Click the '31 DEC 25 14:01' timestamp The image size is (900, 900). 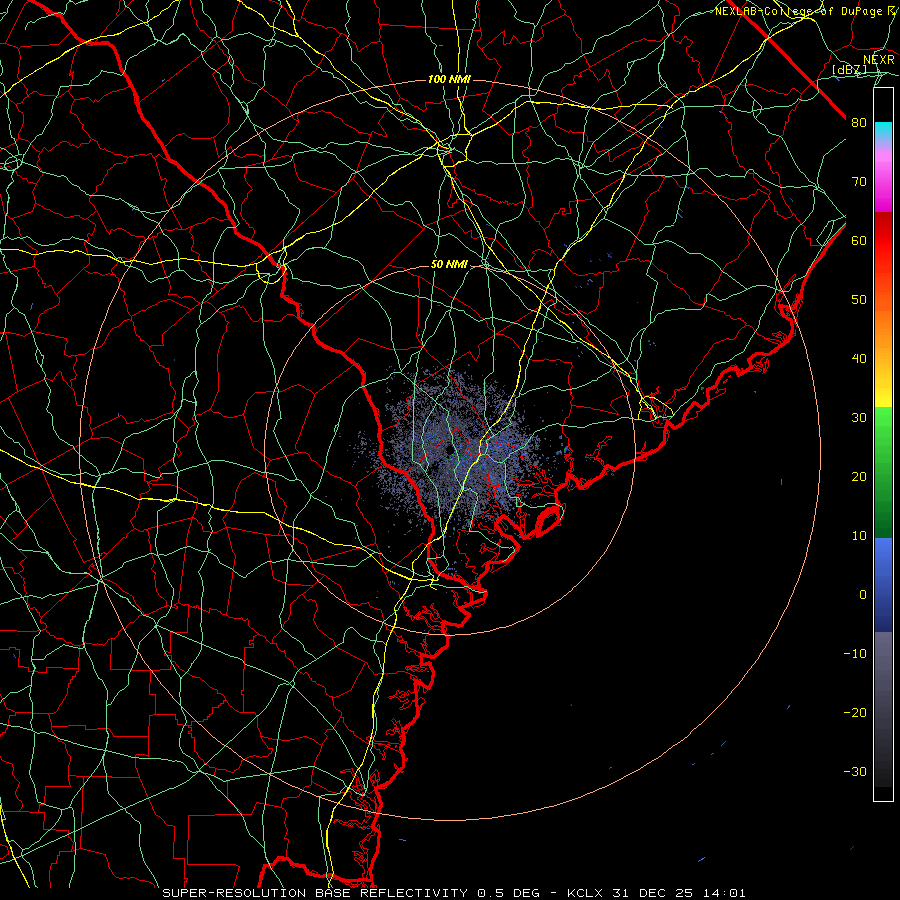point(677,893)
